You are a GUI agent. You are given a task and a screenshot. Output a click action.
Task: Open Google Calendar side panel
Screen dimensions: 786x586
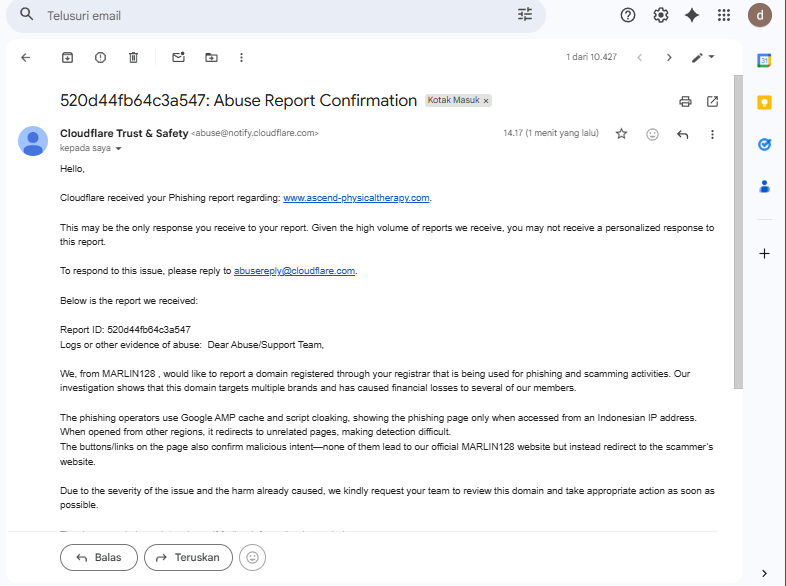764,61
